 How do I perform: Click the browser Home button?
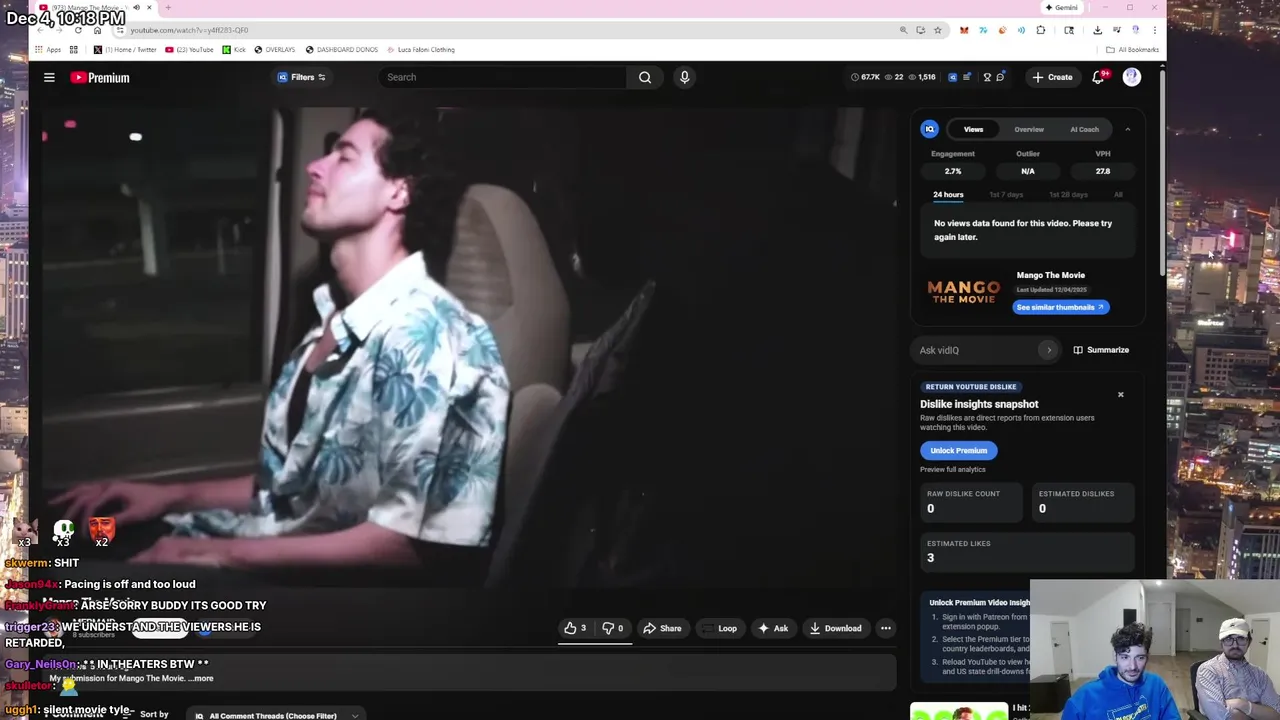(x=97, y=30)
